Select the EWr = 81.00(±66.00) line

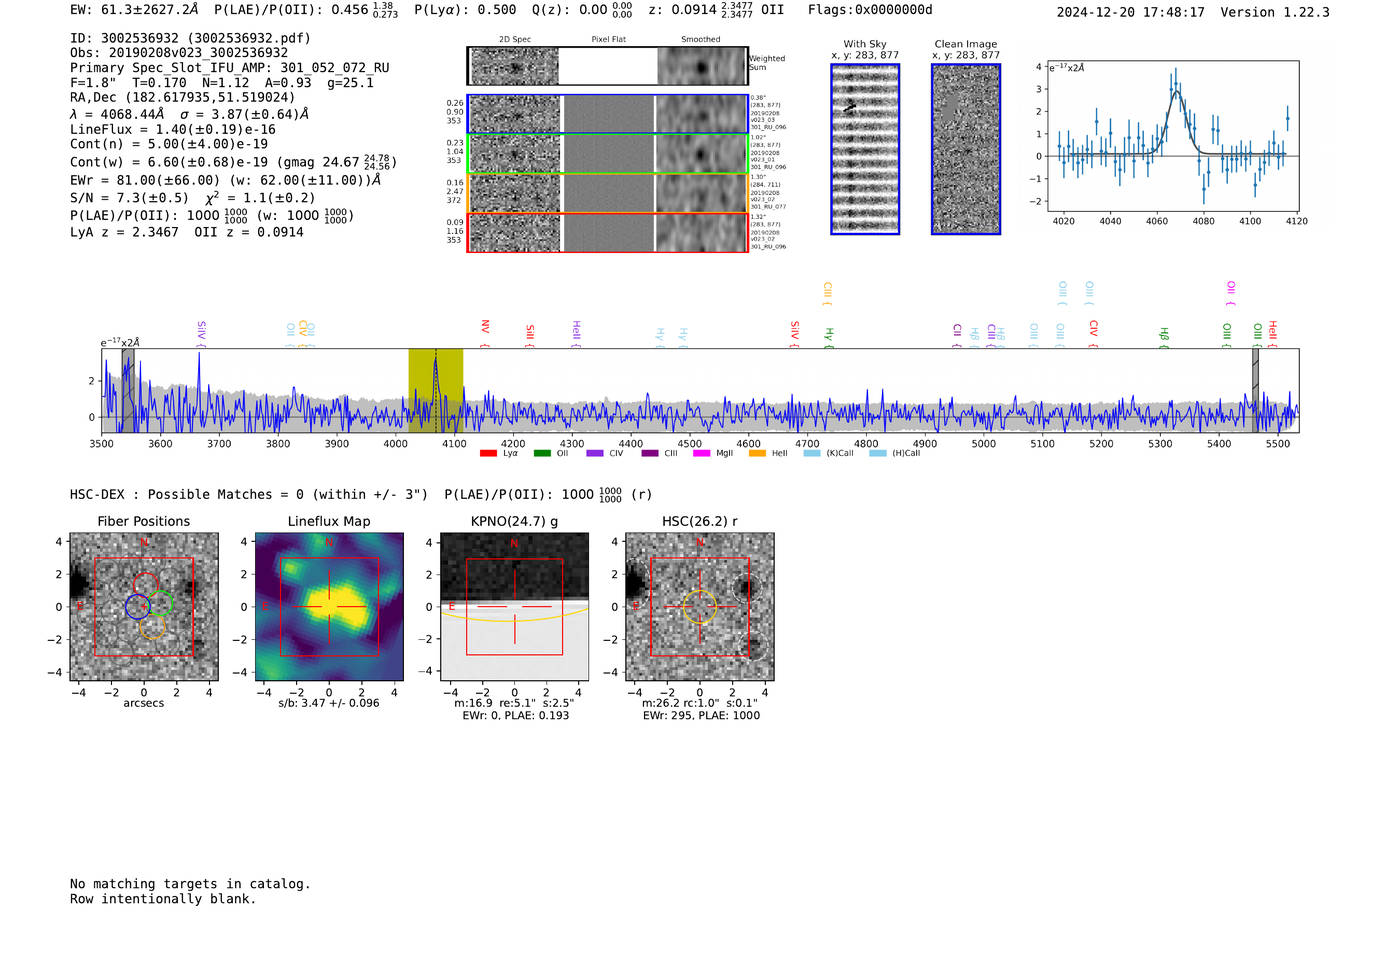(x=226, y=180)
